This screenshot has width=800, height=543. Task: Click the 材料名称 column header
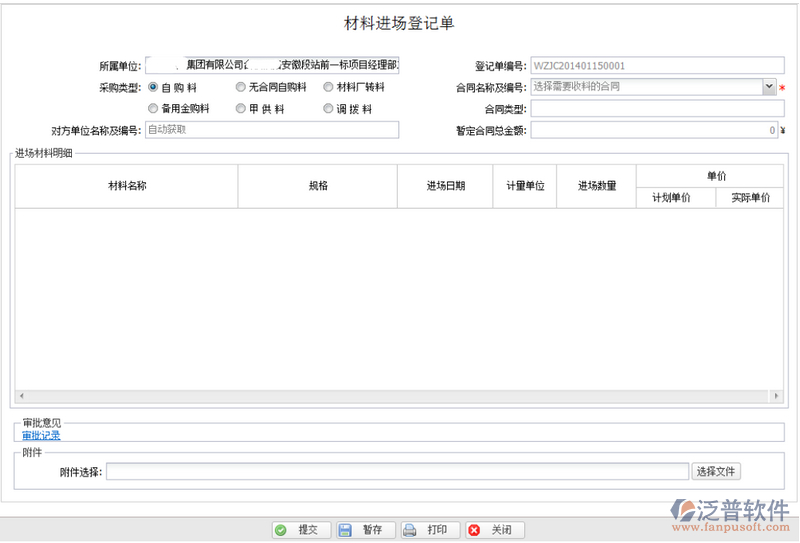tap(127, 186)
